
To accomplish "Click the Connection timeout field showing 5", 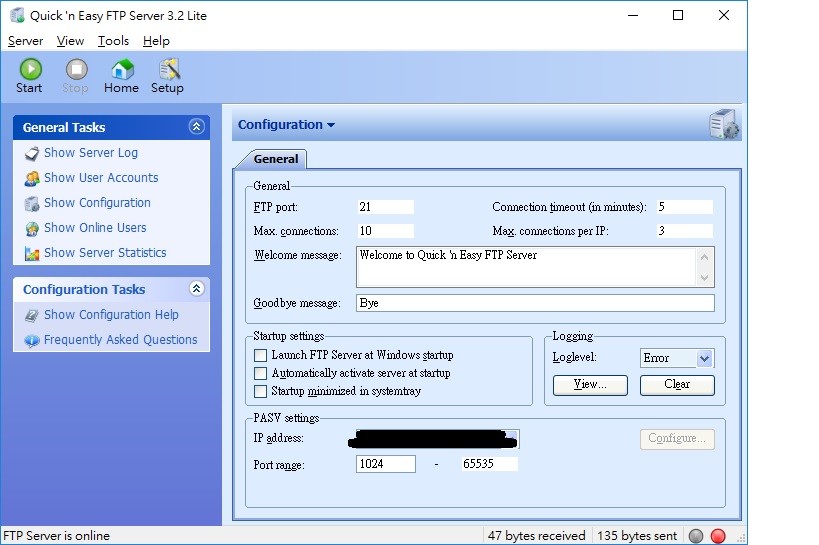I will (685, 207).
